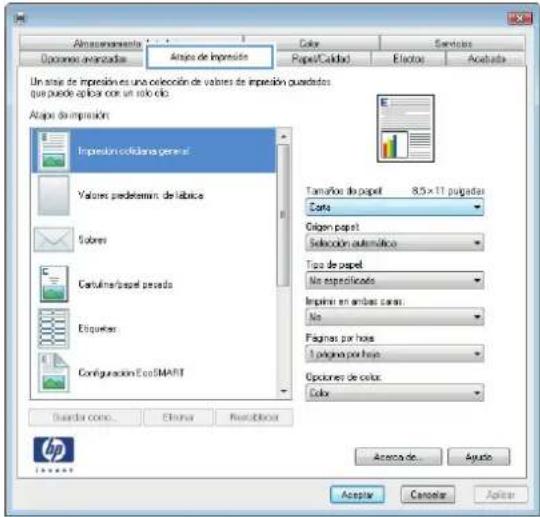Open the Origen papel dropdown

394,243
